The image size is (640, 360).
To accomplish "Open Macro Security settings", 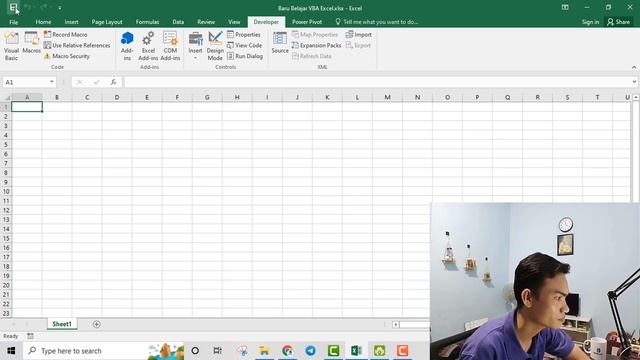I will (x=67, y=56).
